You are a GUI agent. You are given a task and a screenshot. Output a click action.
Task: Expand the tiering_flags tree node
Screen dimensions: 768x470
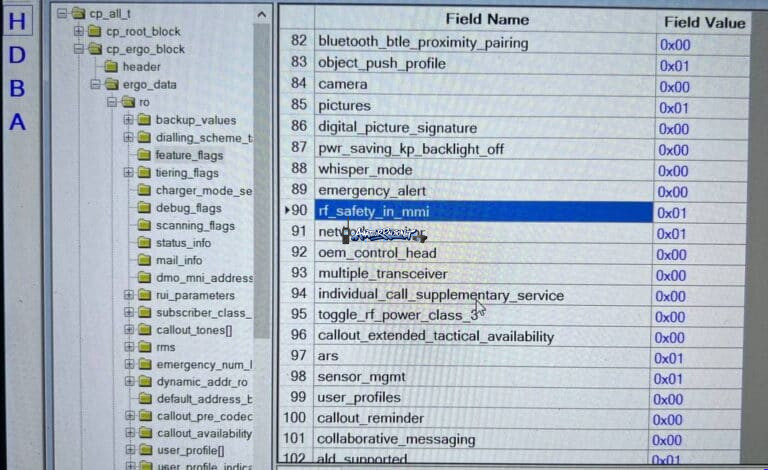pyautogui.click(x=128, y=172)
